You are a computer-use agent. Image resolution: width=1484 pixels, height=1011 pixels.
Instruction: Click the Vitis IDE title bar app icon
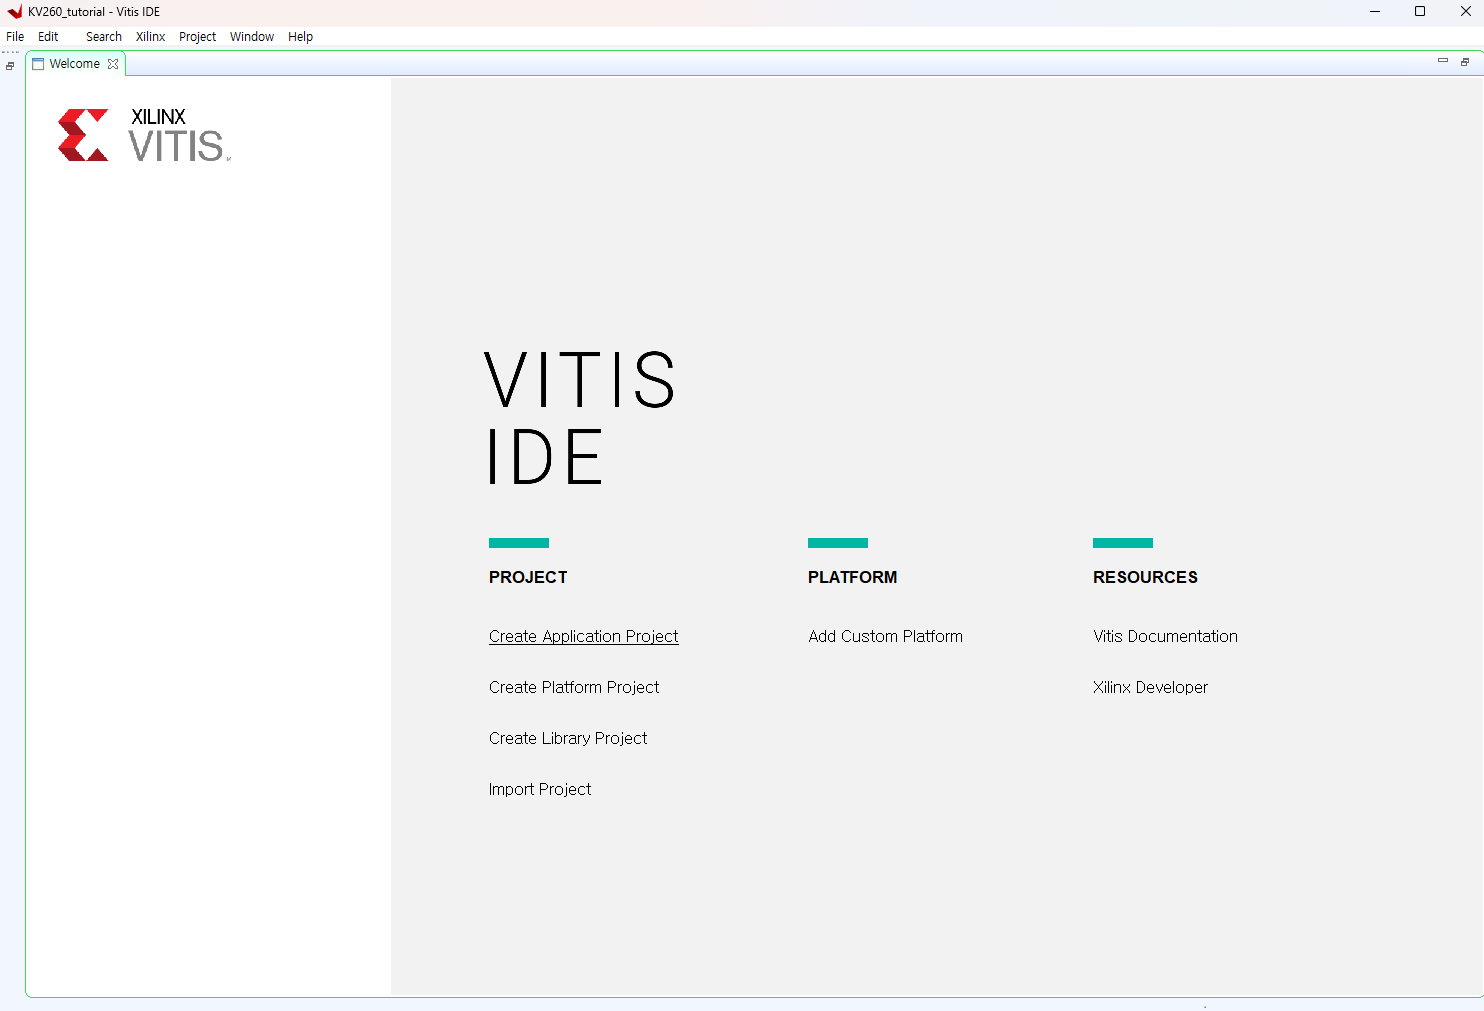[14, 12]
